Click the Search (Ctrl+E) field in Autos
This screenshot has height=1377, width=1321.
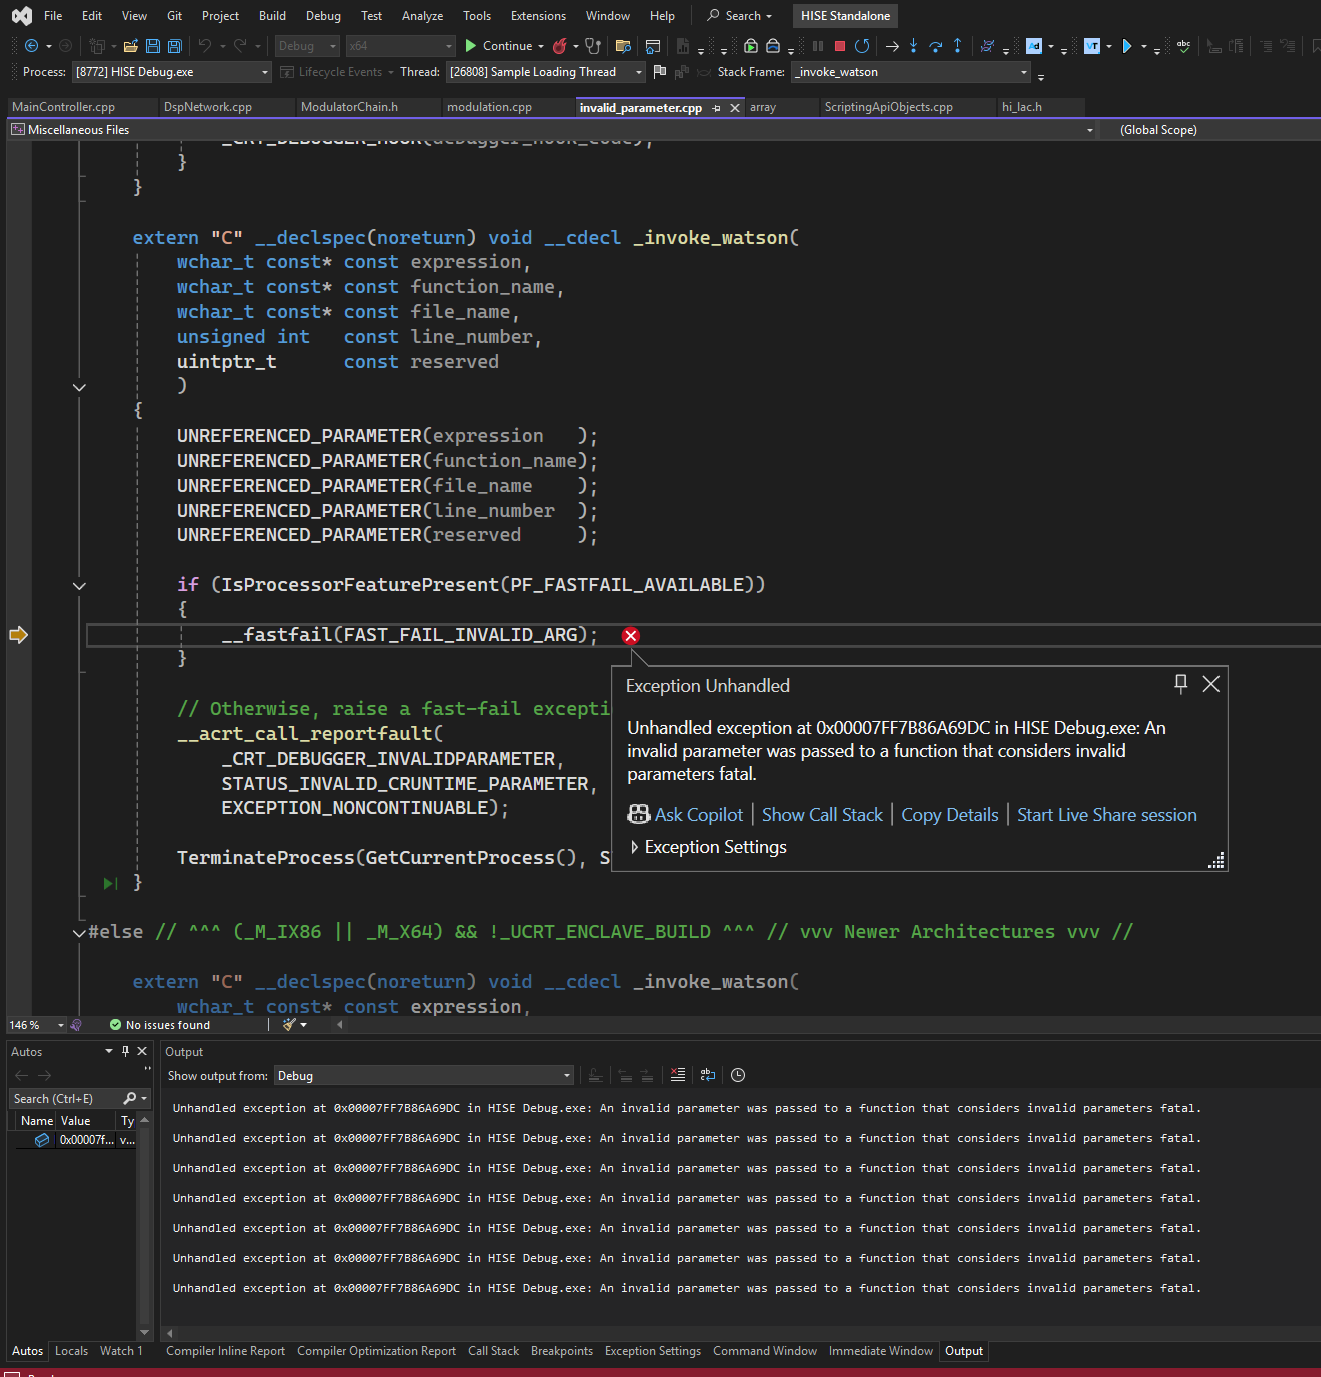click(x=65, y=1098)
